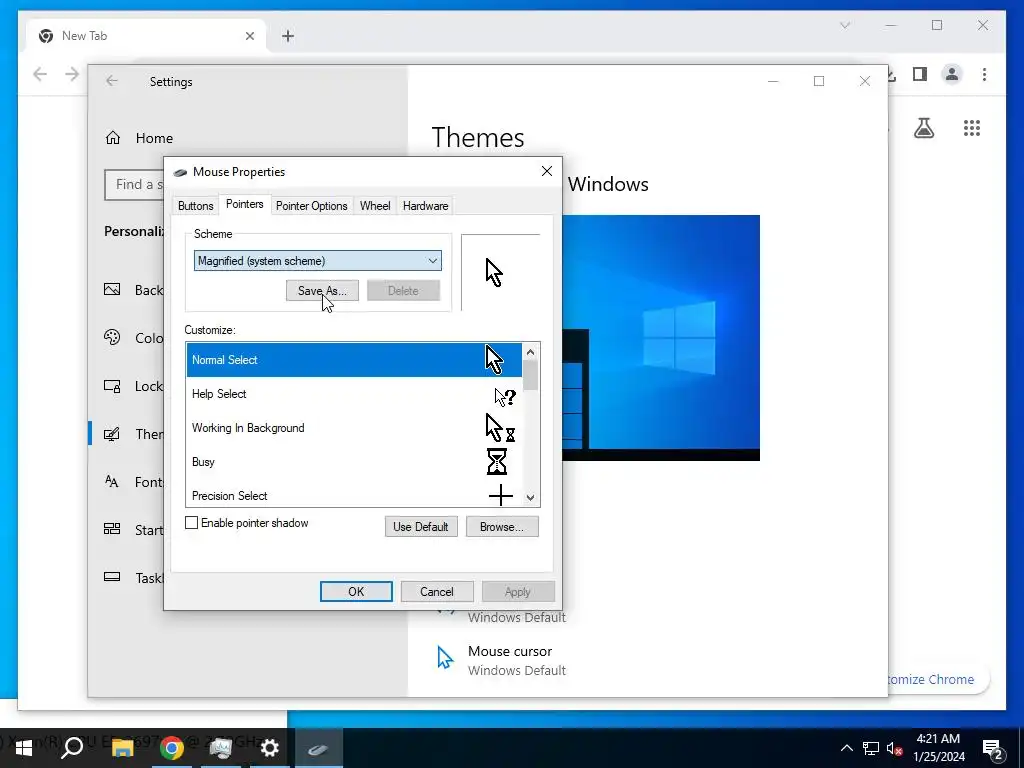Open the Pointer Options tab
The height and width of the screenshot is (768, 1024).
click(312, 206)
